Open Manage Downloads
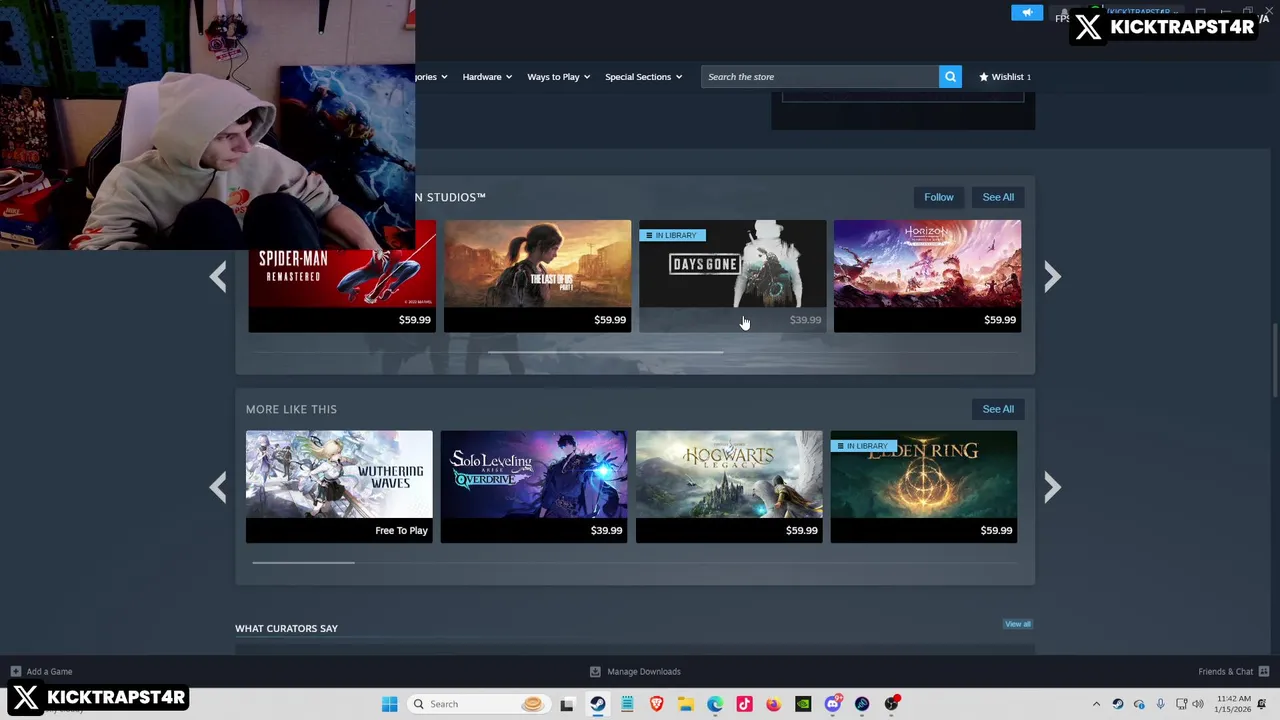1280x720 pixels. [643, 671]
